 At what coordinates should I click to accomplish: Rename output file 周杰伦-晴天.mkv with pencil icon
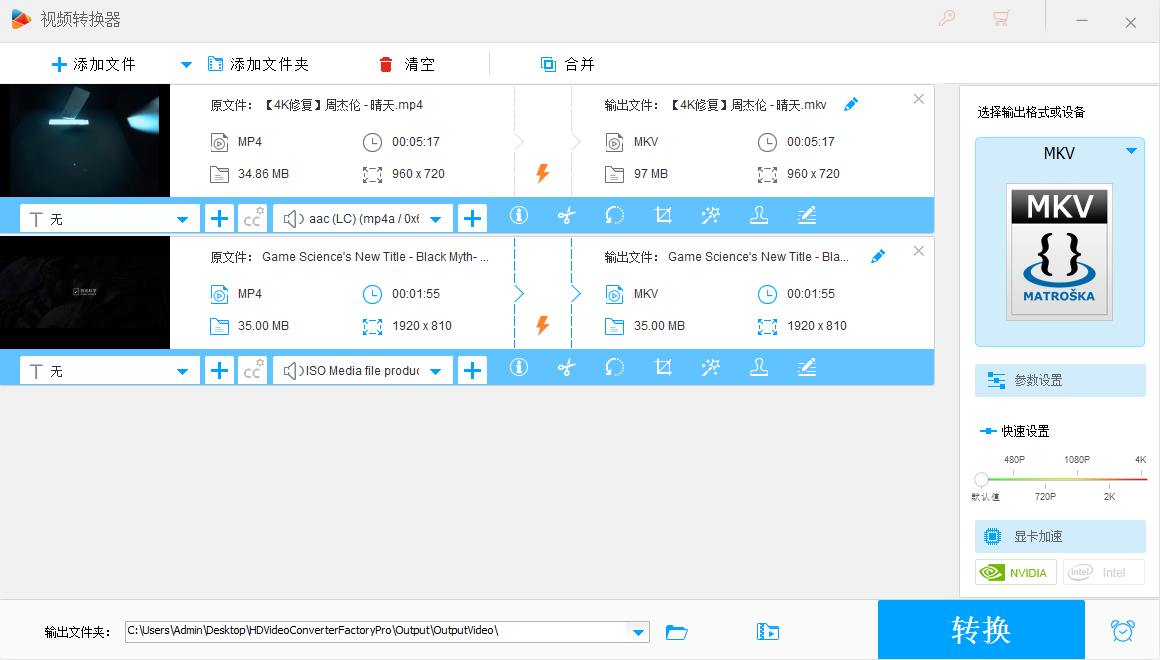click(851, 105)
